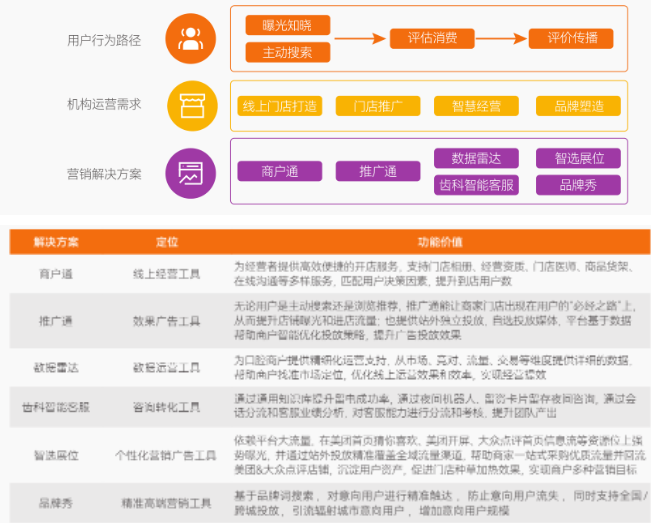Select the 曝光知晓 box
651x523 pixels.
pos(287,26)
